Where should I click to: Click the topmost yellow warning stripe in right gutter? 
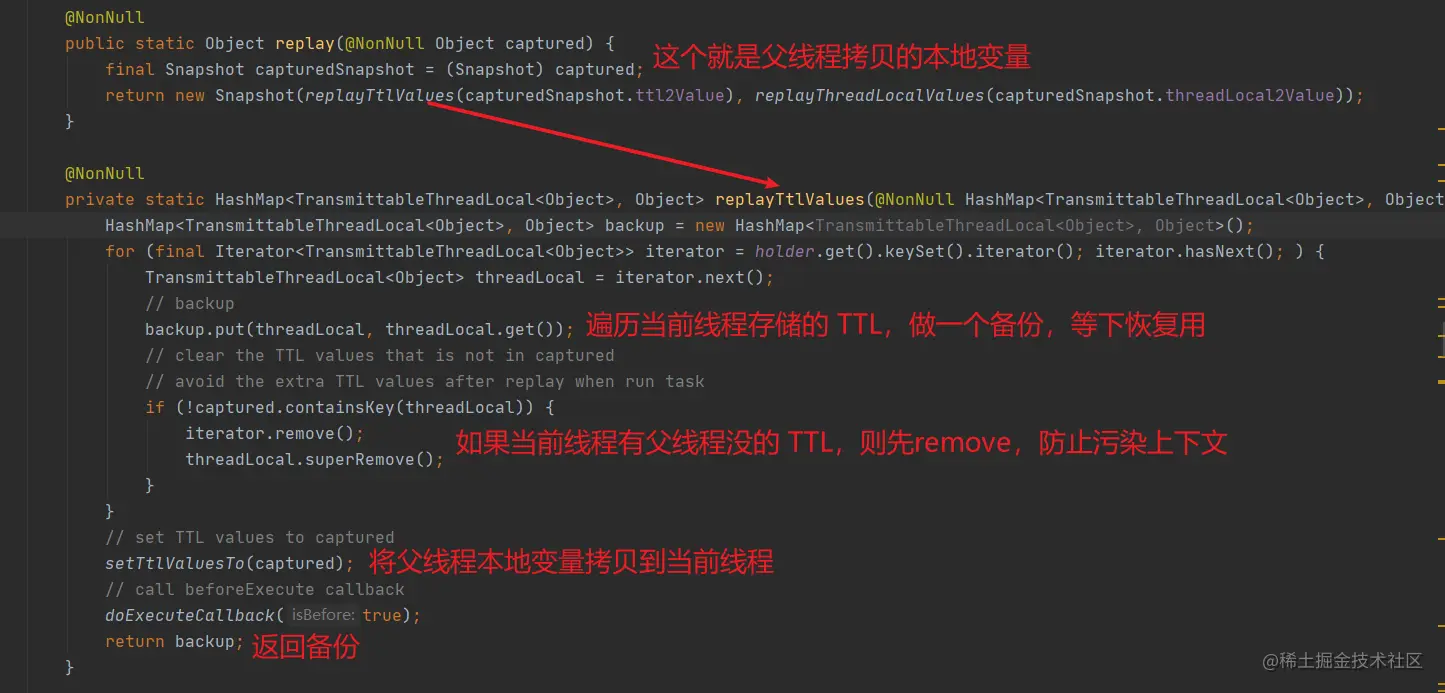[x=1440, y=129]
